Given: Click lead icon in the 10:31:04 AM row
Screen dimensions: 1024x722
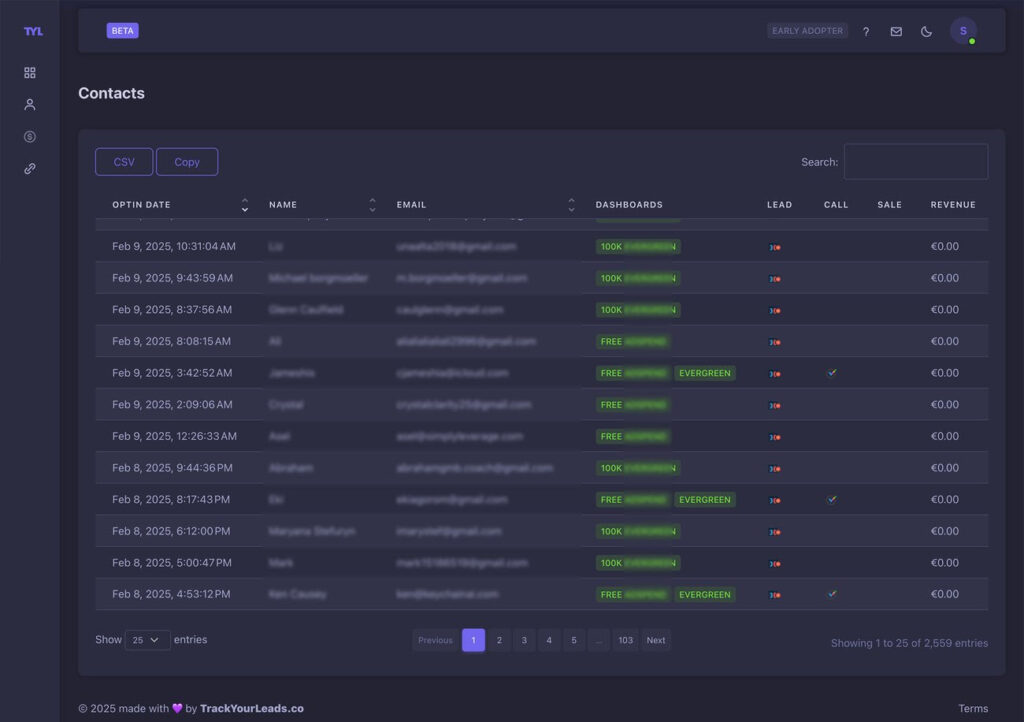Looking at the screenshot, I should click(x=775, y=247).
